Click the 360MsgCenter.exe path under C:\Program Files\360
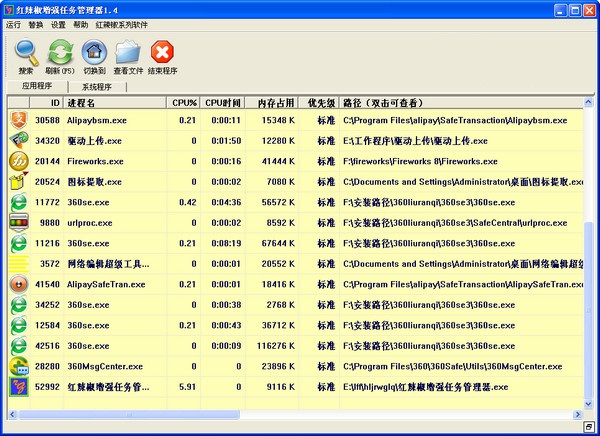This screenshot has width=600, height=436. coord(452,366)
